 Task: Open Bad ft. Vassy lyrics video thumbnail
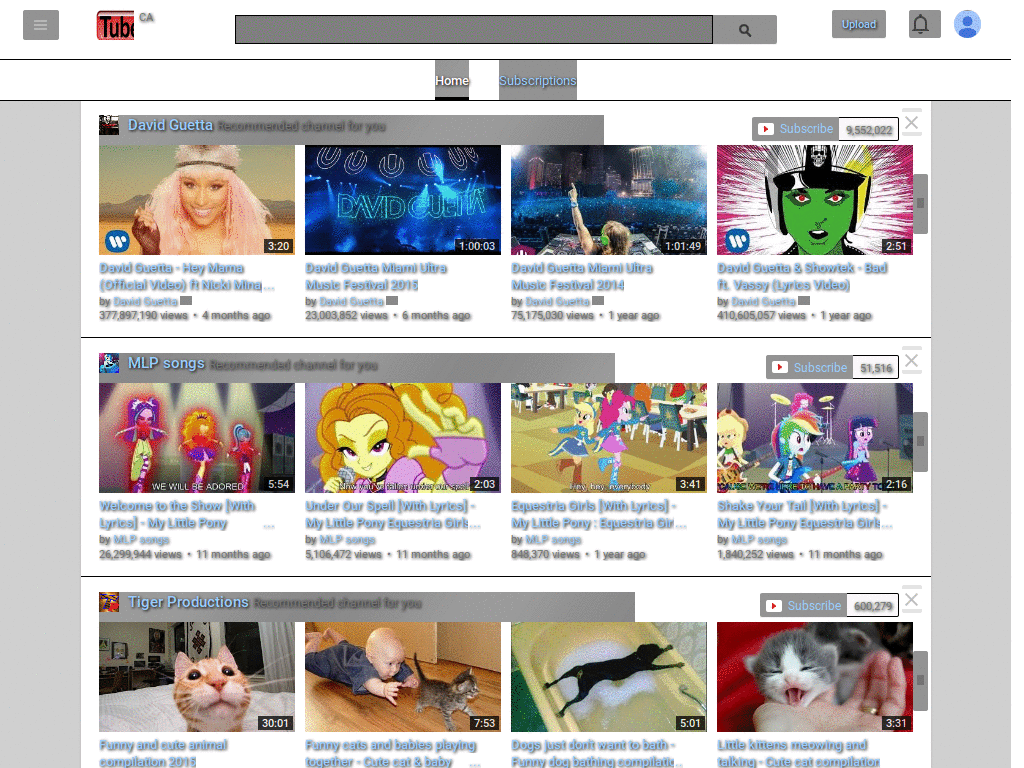click(814, 200)
